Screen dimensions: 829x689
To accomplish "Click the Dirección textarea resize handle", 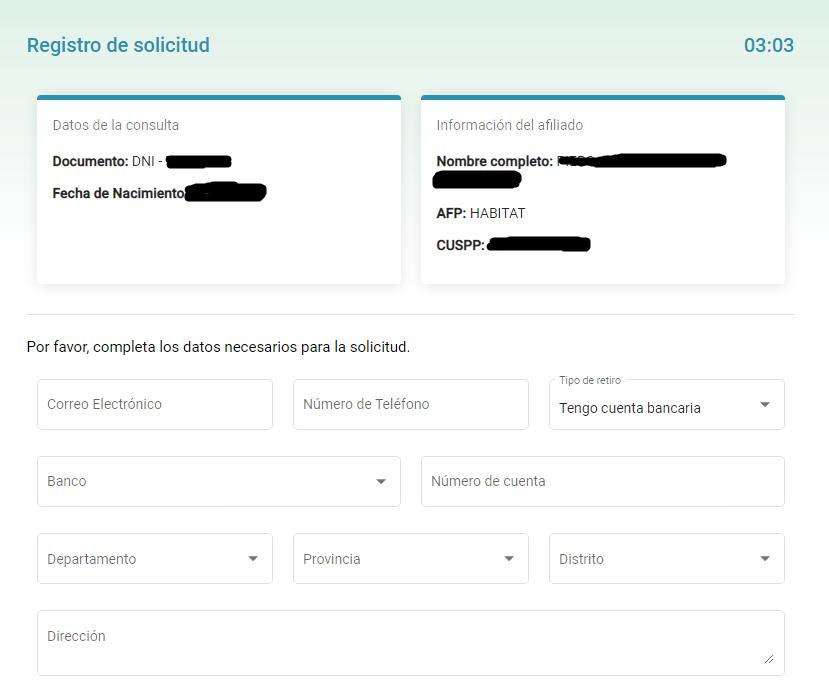I will pos(768,658).
